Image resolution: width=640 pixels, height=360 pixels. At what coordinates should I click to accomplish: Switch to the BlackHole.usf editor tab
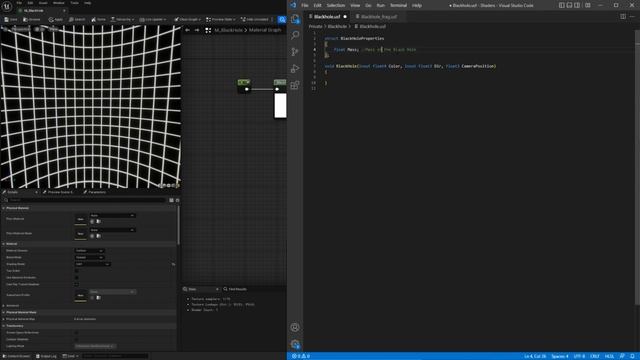pyautogui.click(x=327, y=17)
